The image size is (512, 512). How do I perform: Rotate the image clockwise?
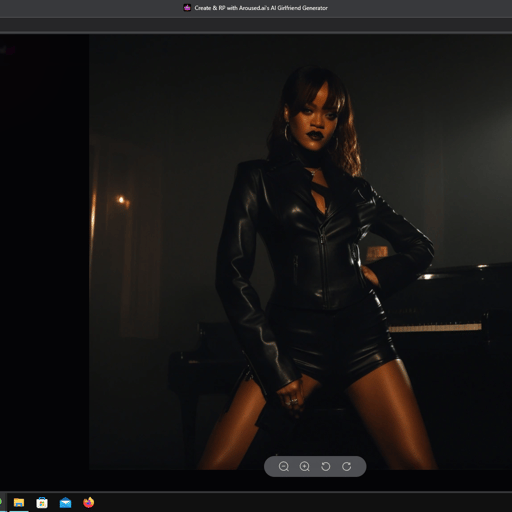(347, 466)
